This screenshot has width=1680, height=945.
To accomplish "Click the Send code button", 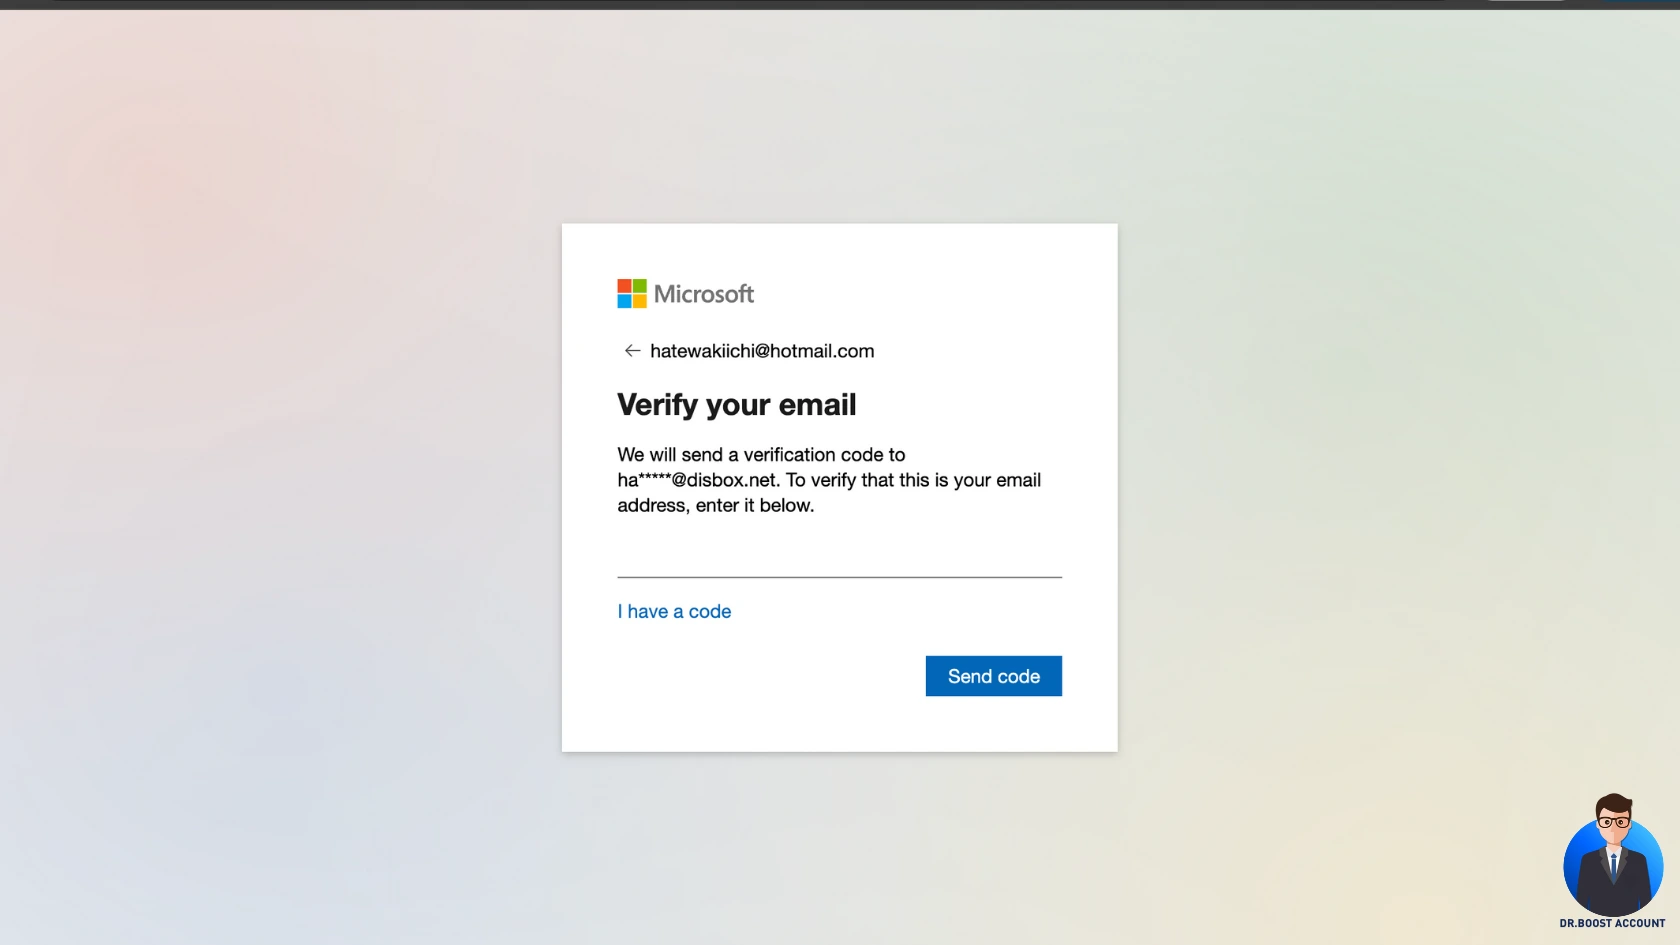I will [994, 676].
